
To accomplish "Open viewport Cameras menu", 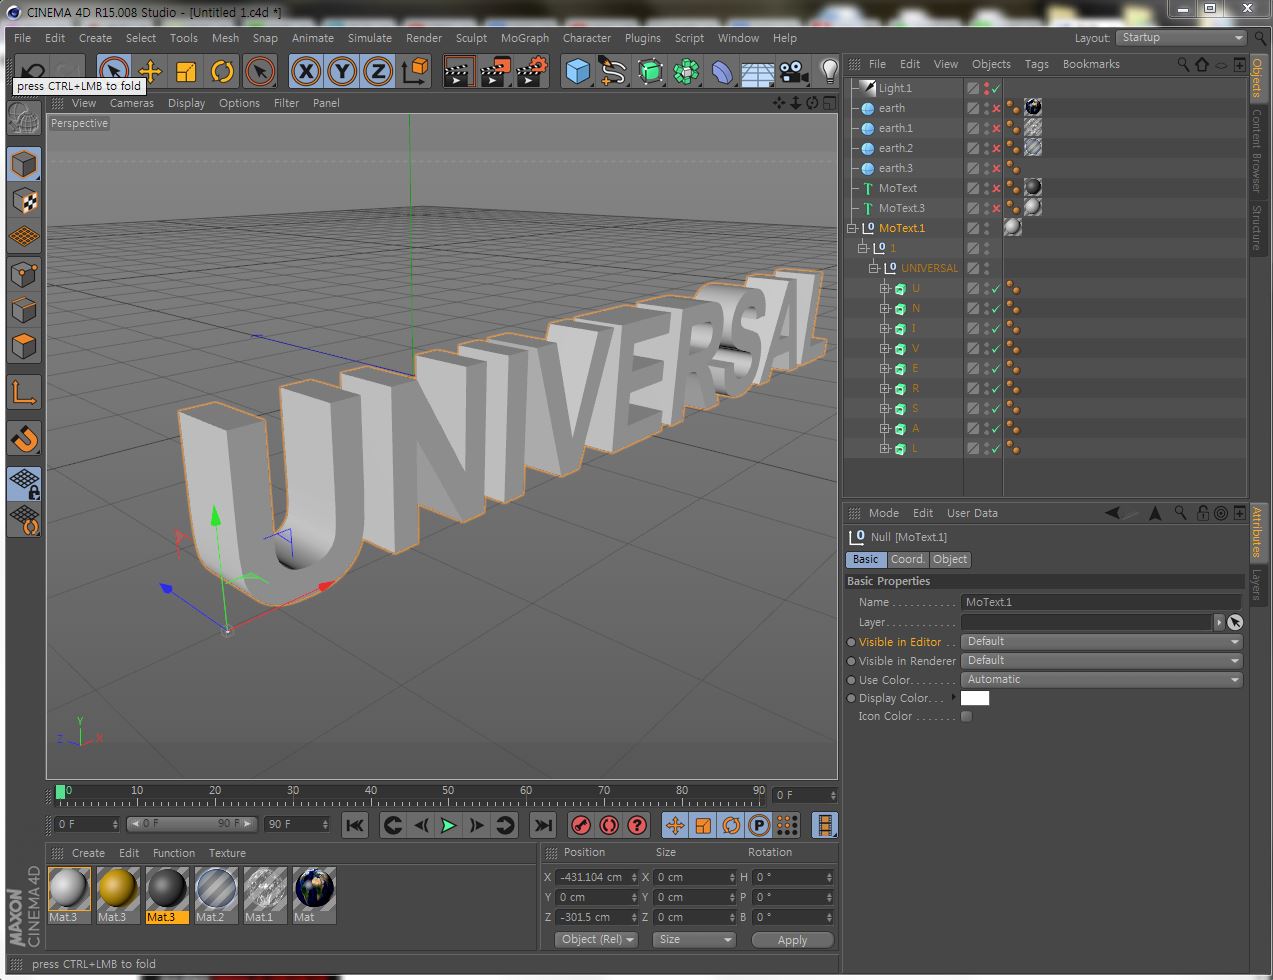I will click(132, 103).
